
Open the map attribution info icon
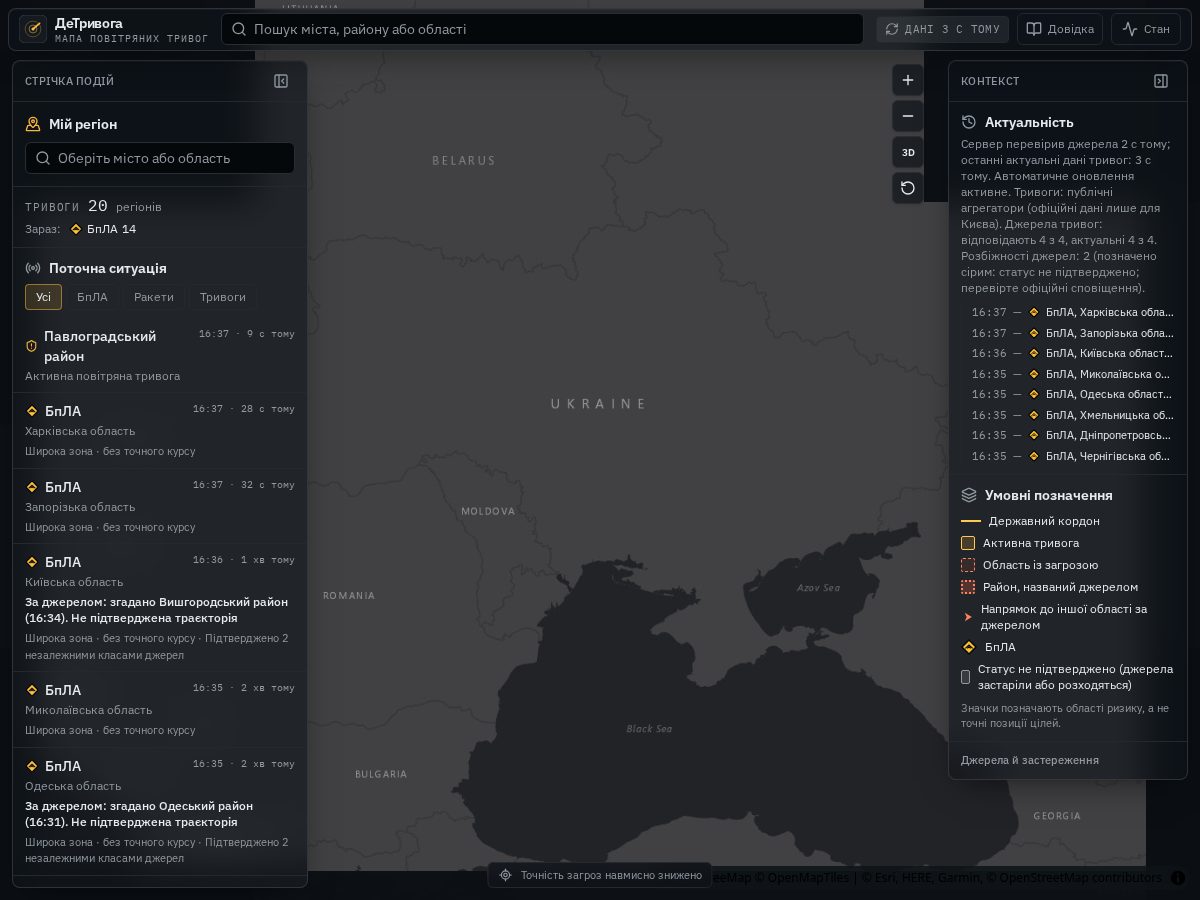[x=1178, y=878]
